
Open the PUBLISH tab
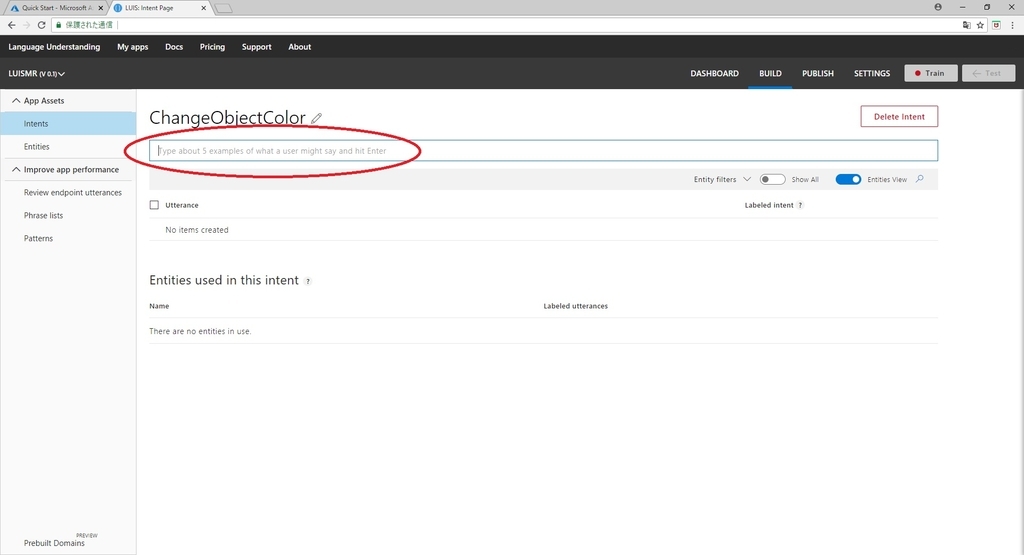click(x=818, y=73)
